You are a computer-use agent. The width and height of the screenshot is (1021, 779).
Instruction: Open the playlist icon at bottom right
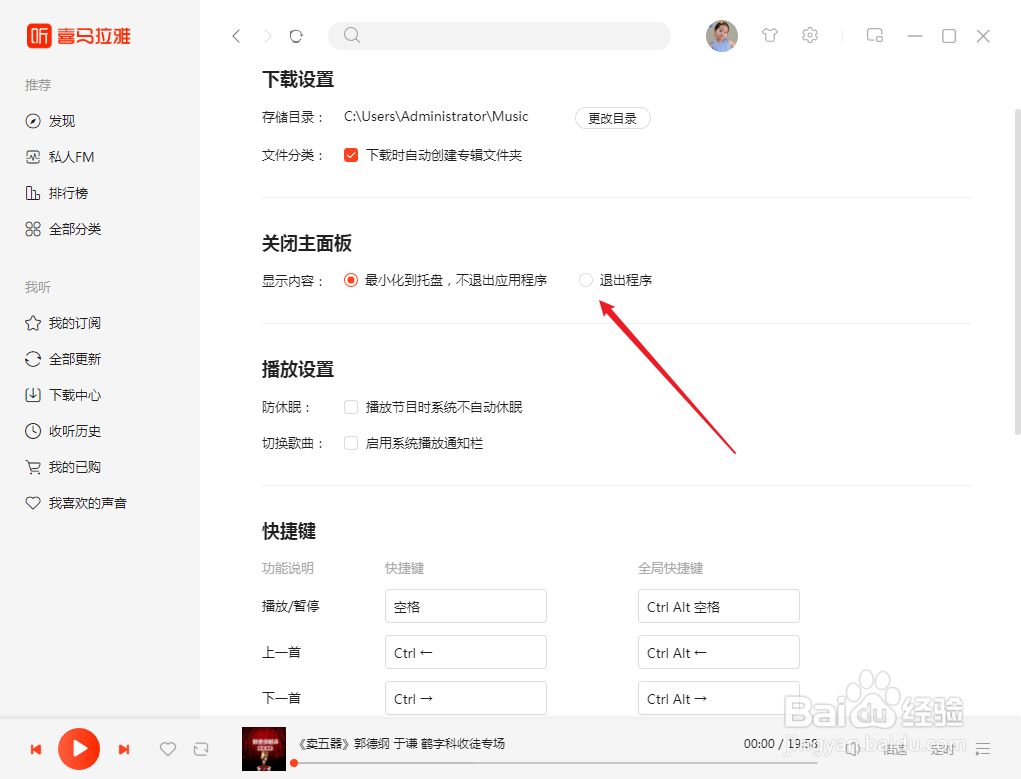(983, 748)
